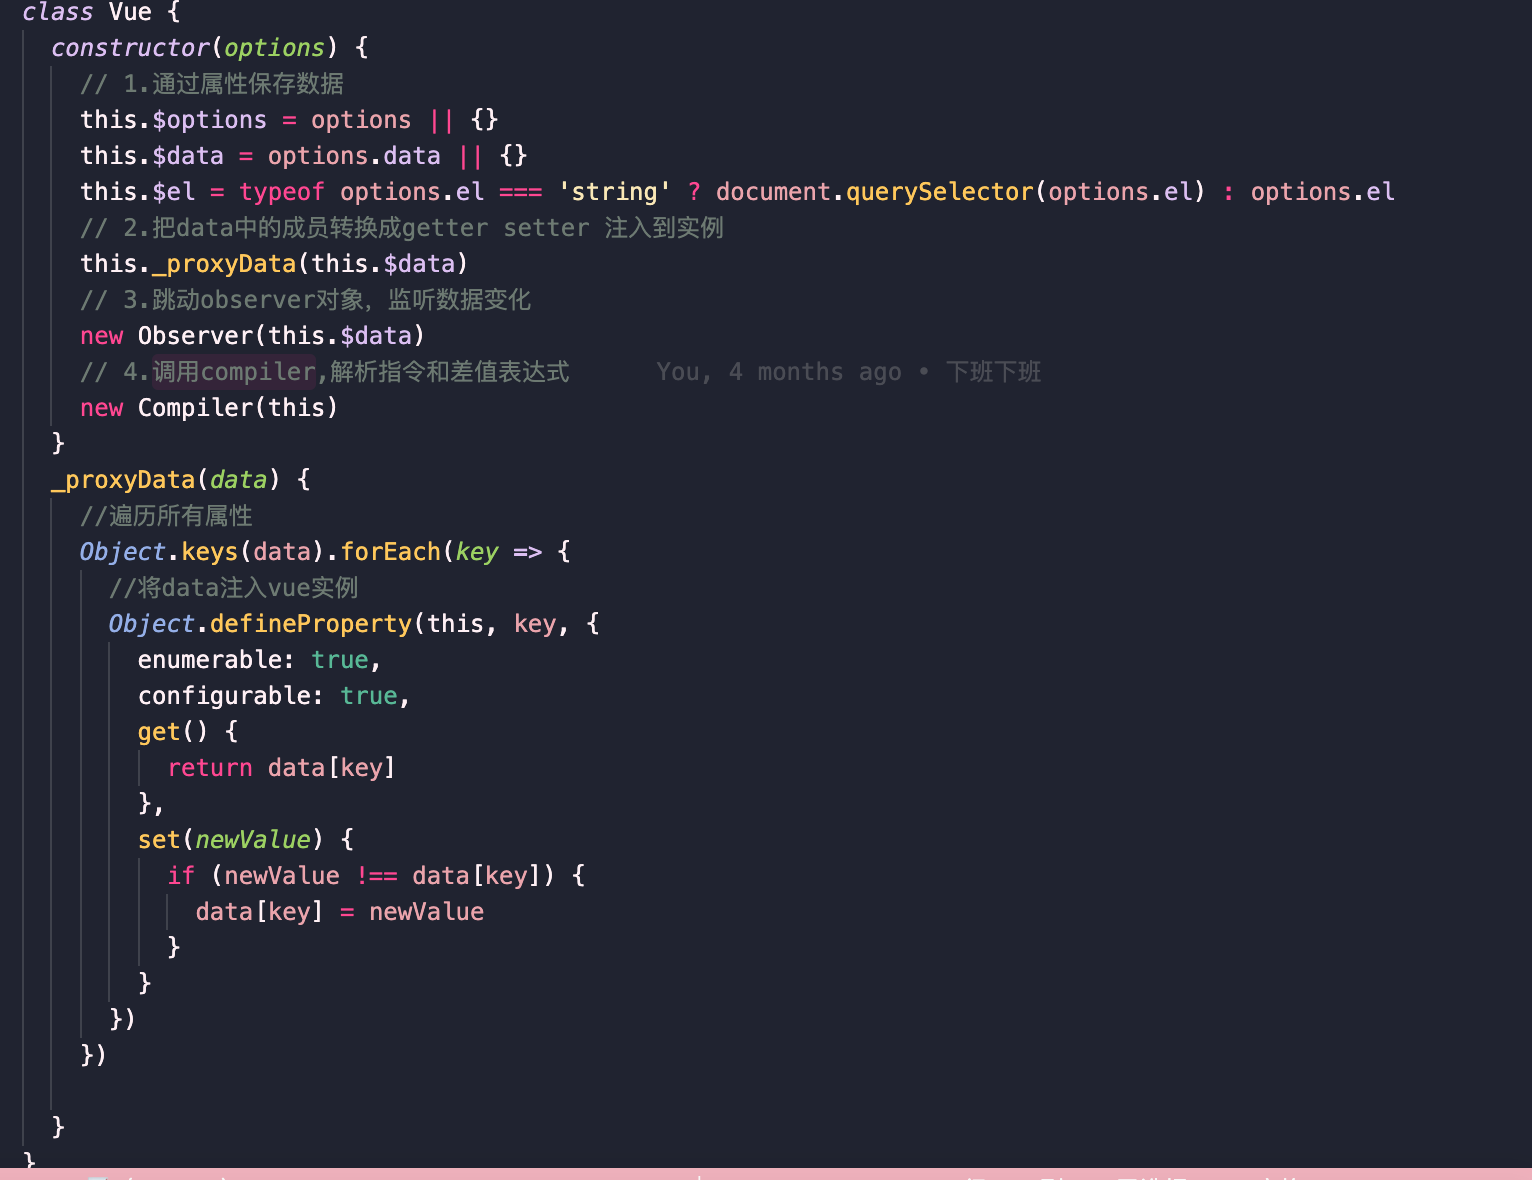Click the 'defineProperty' method
The height and width of the screenshot is (1180, 1532).
[x=310, y=624]
